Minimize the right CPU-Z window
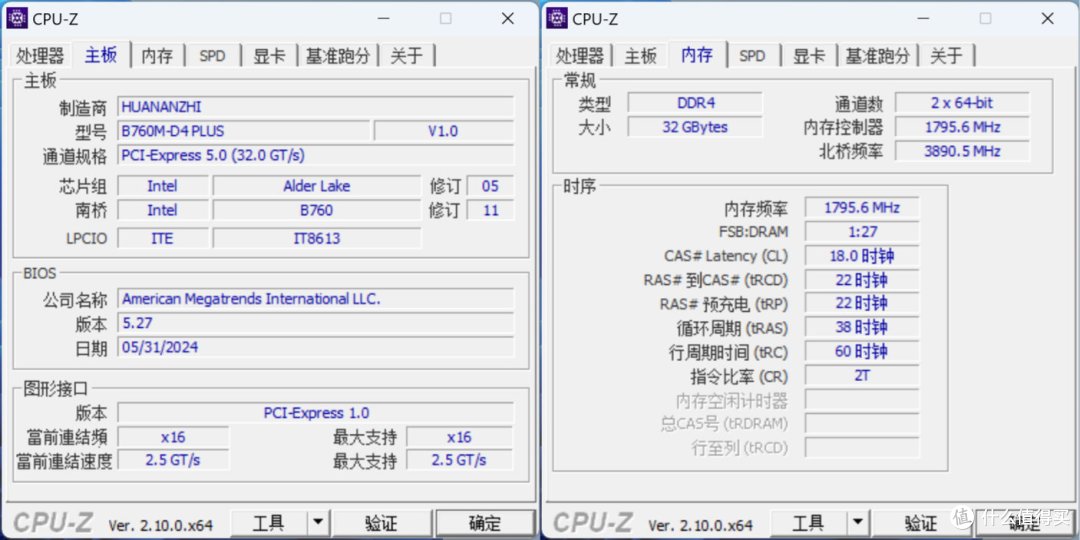1080x540 pixels. point(924,19)
